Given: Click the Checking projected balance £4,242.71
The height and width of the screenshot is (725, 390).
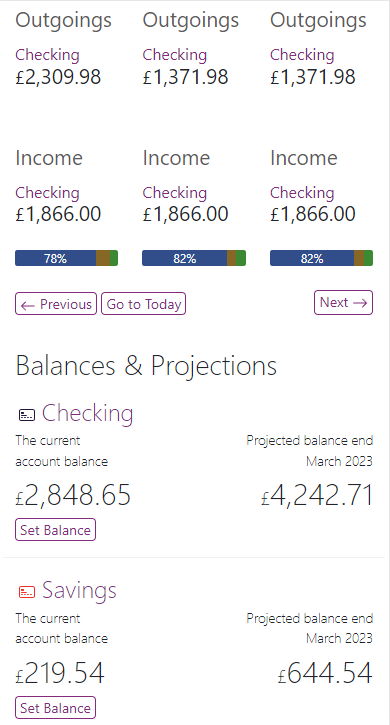Looking at the screenshot, I should point(317,495).
